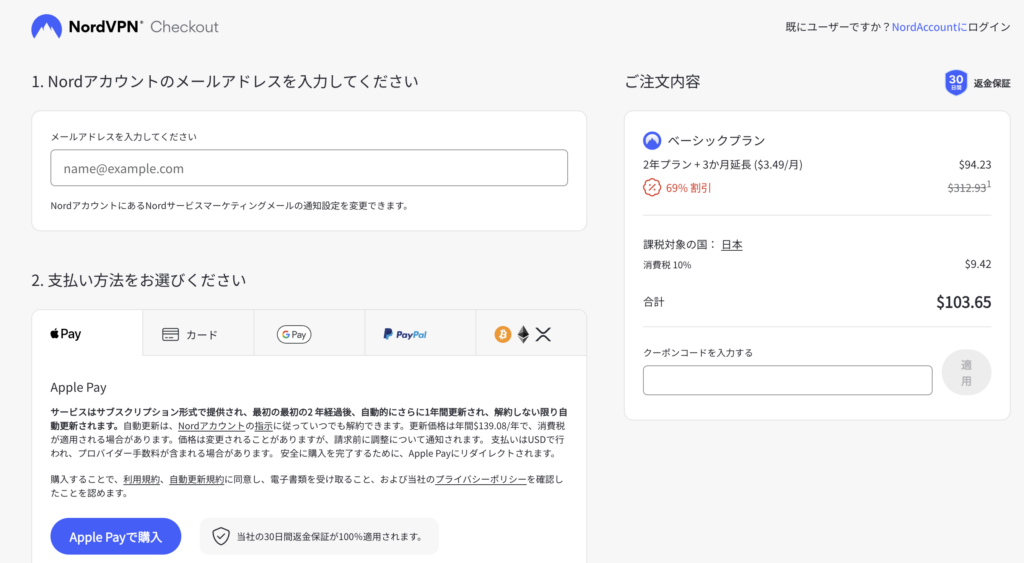Click the Apple Pay section heading
This screenshot has height=563, width=1024.
pyautogui.click(x=78, y=387)
